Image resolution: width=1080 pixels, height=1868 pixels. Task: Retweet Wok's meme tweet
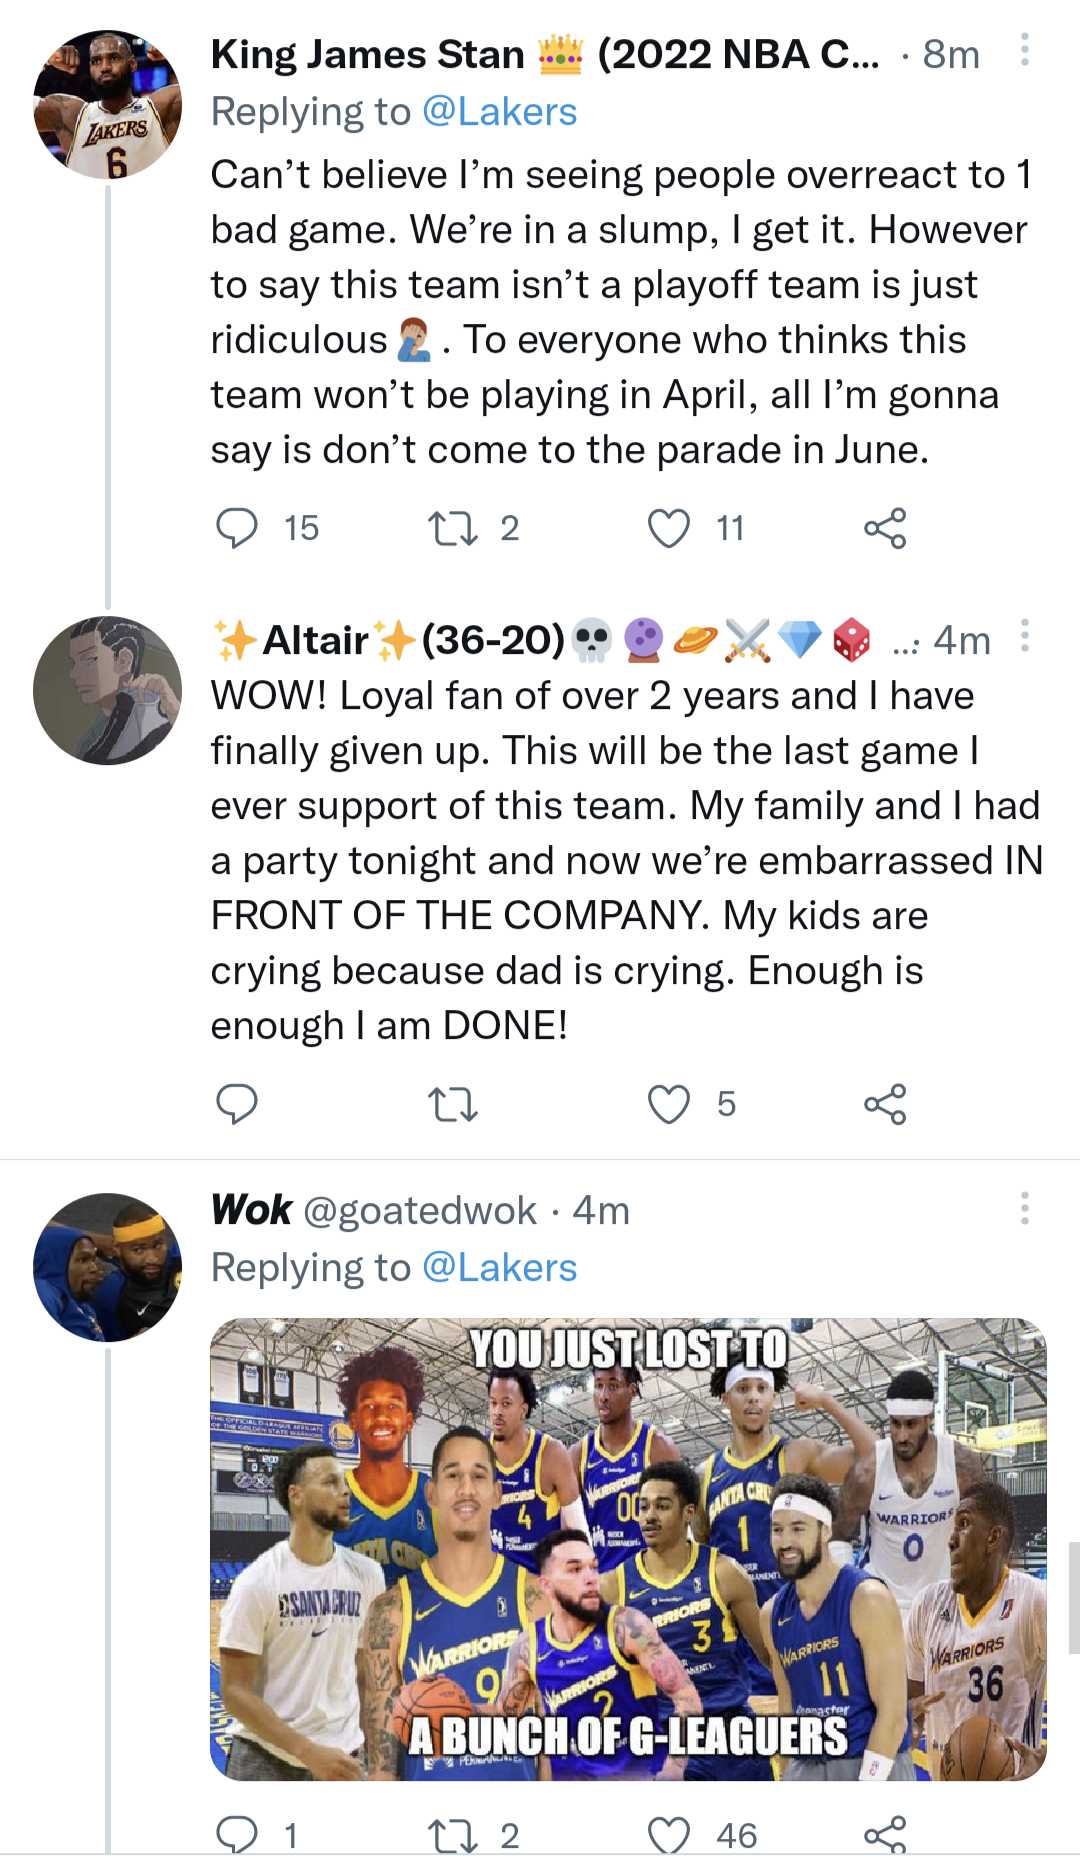coord(452,1836)
